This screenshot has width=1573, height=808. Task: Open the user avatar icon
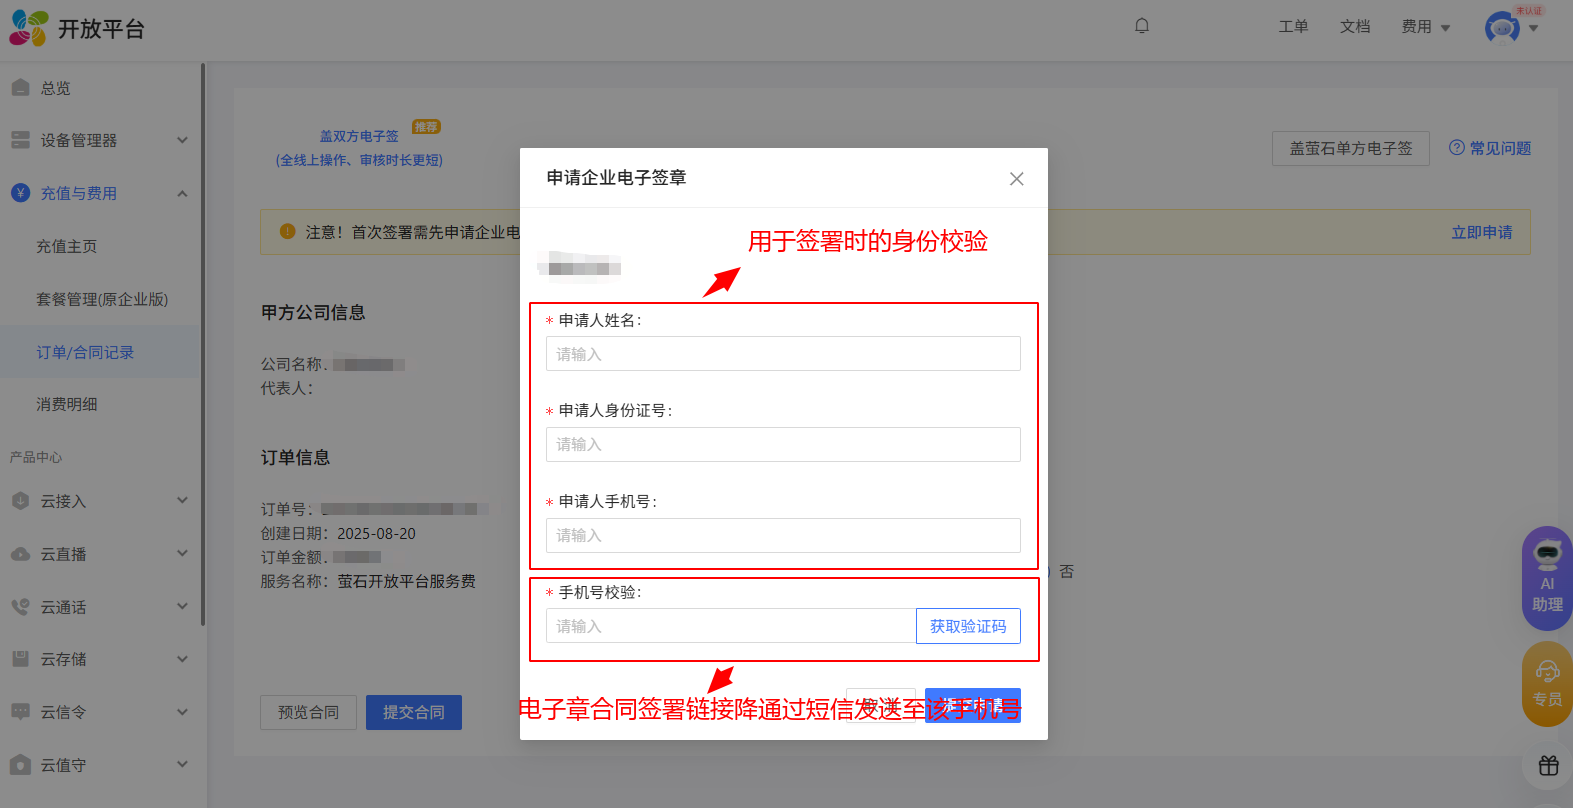tap(1502, 28)
